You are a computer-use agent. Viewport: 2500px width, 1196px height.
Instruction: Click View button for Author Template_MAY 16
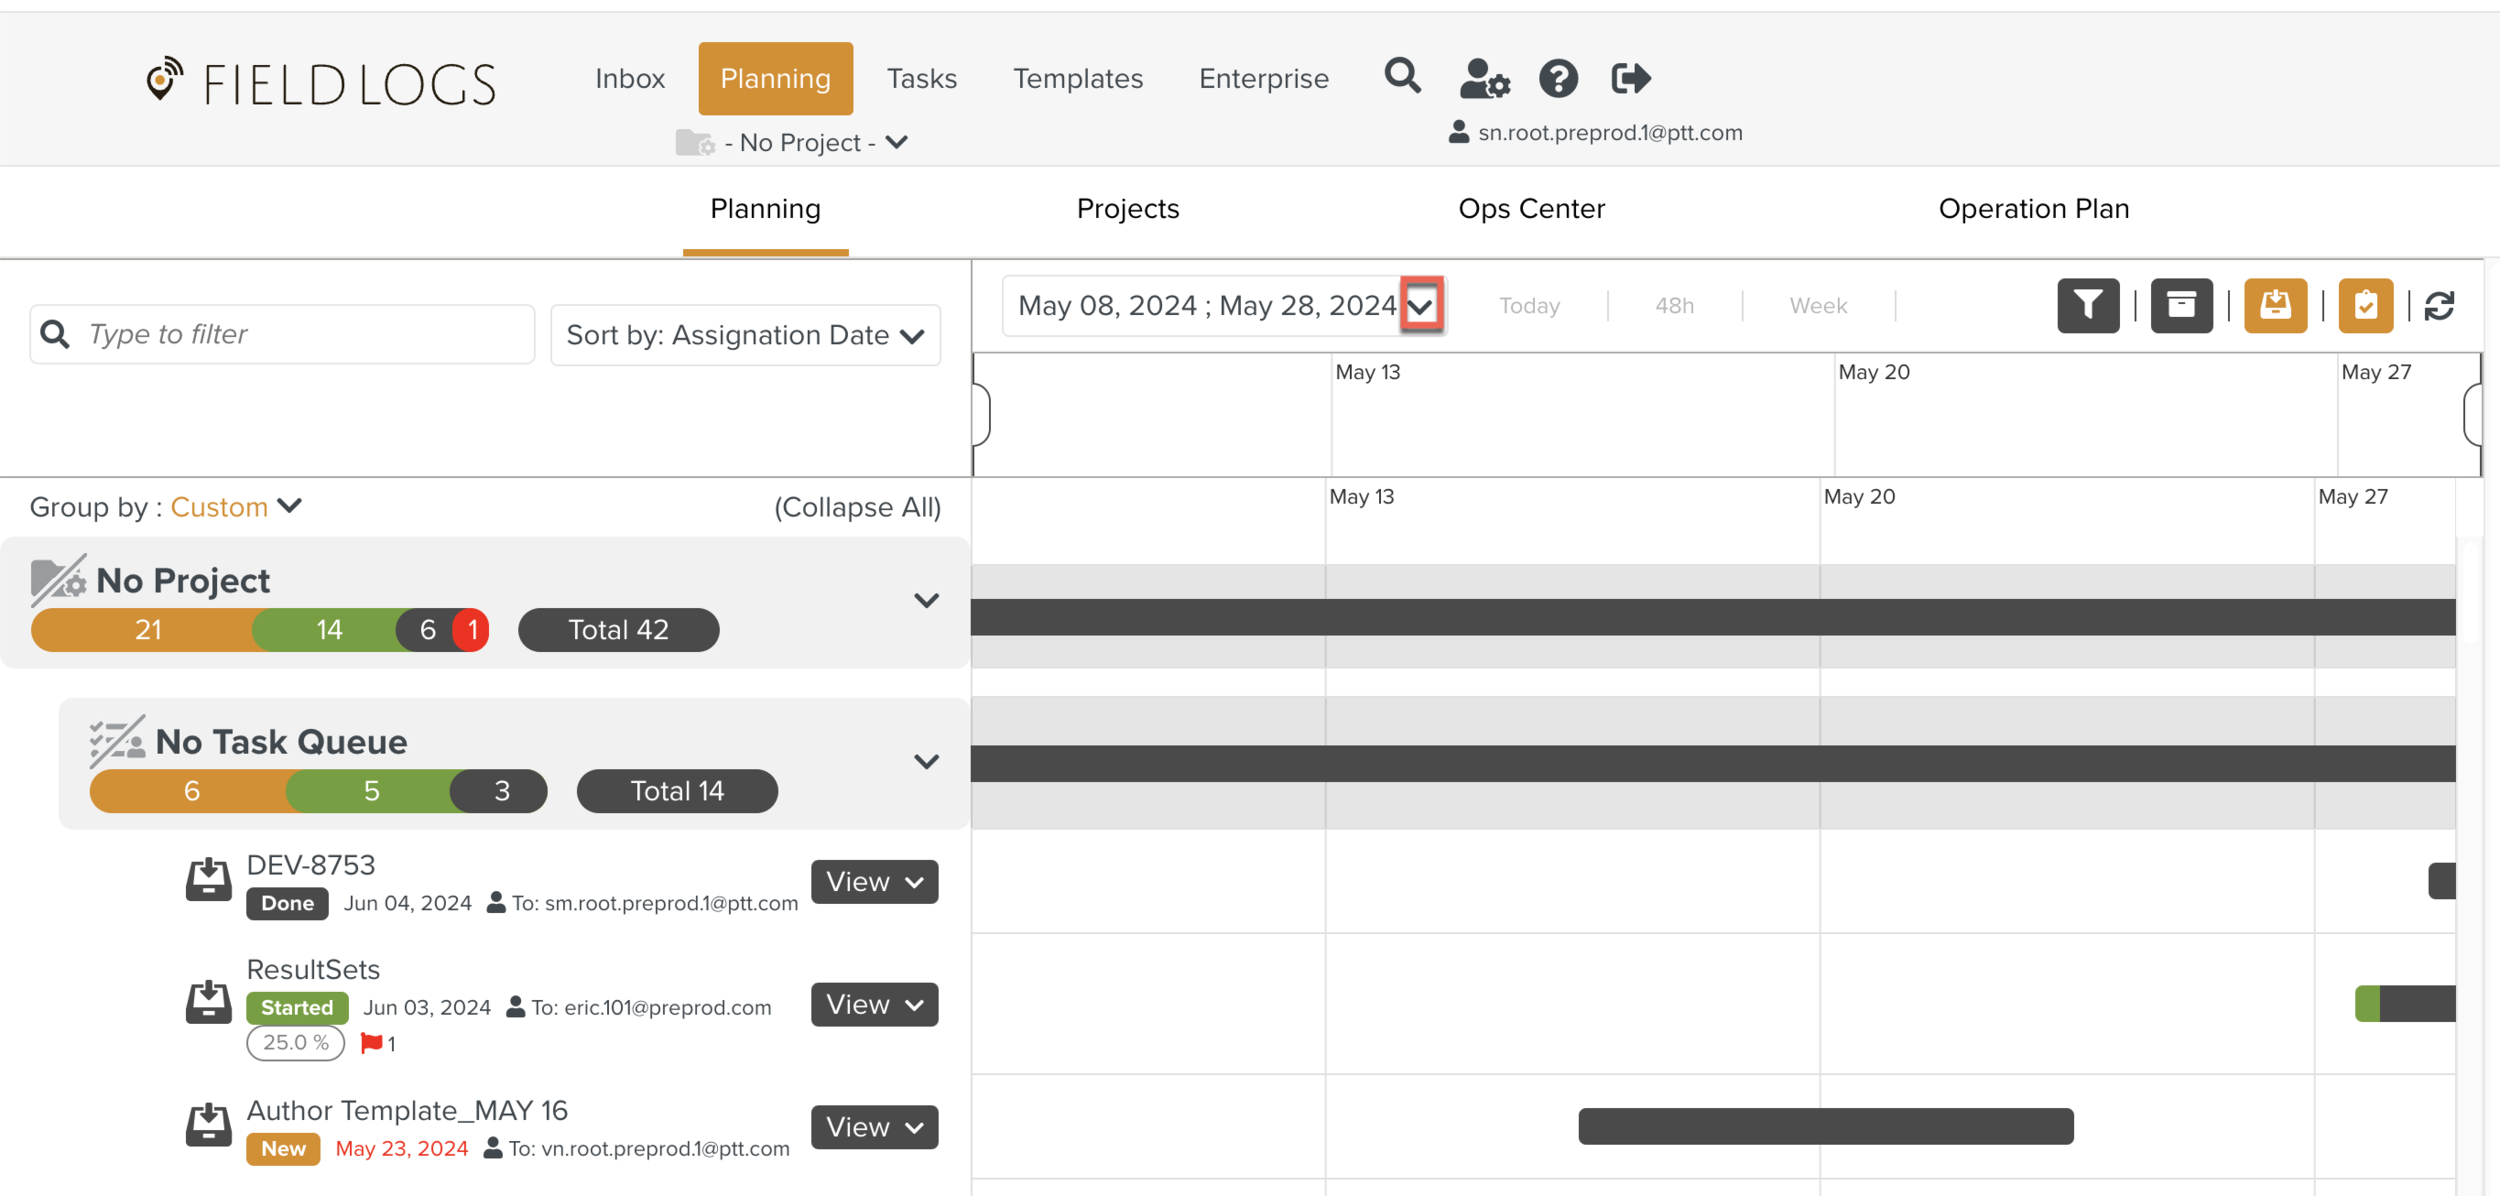(x=873, y=1127)
